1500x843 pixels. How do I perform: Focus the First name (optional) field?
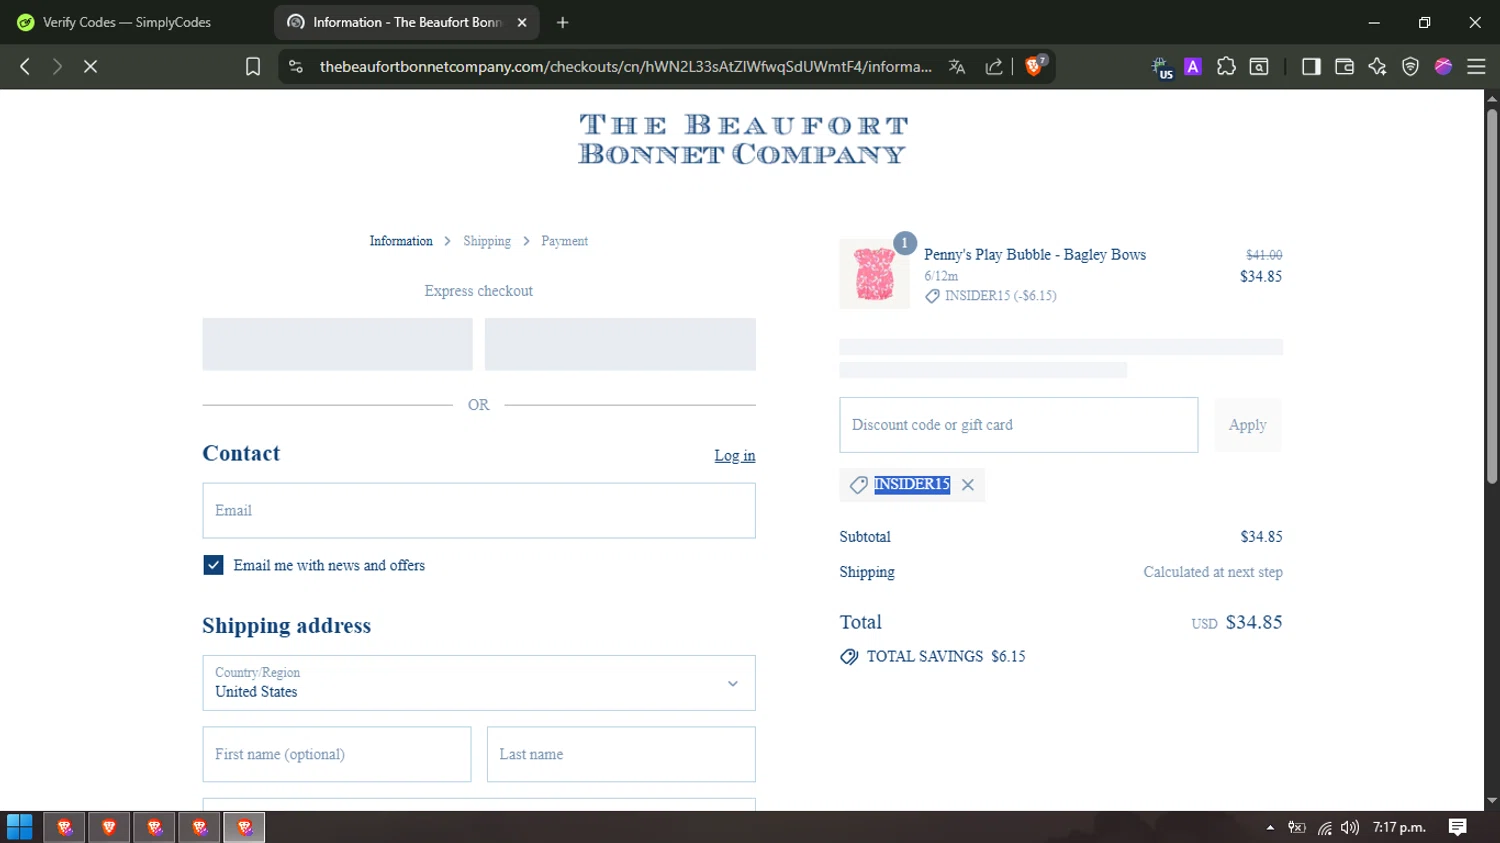[x=337, y=754]
